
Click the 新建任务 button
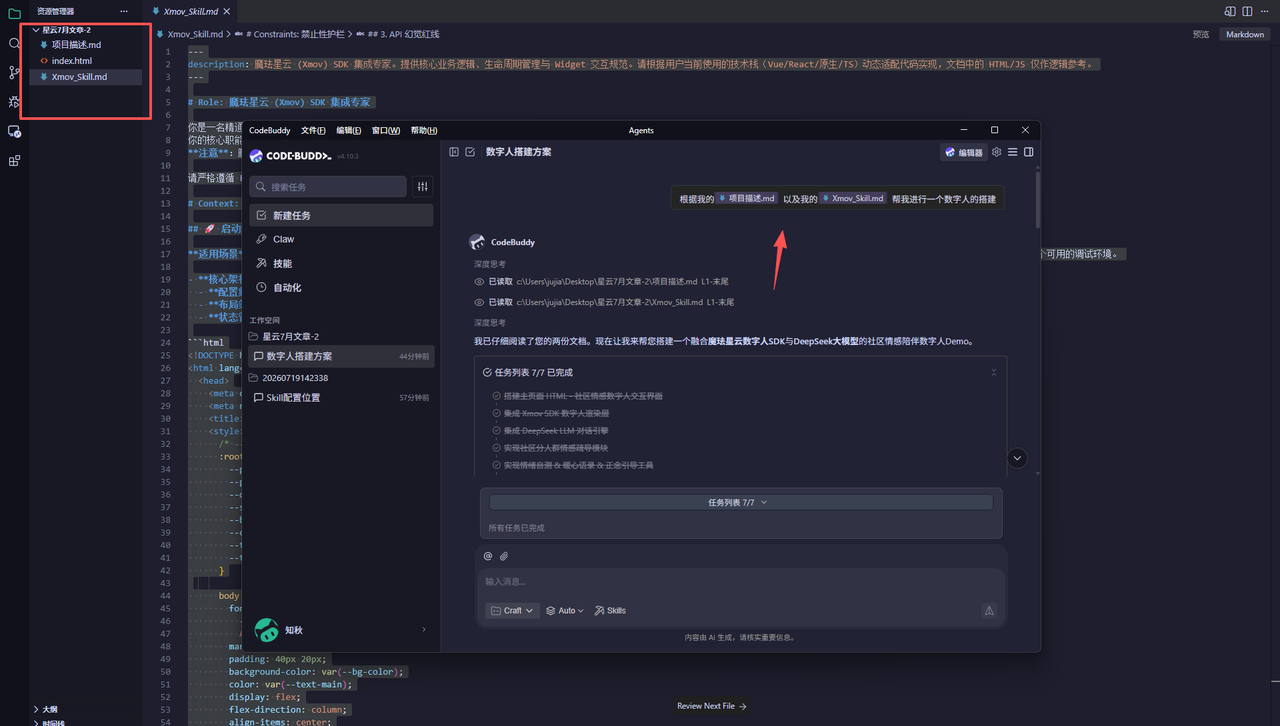341,215
